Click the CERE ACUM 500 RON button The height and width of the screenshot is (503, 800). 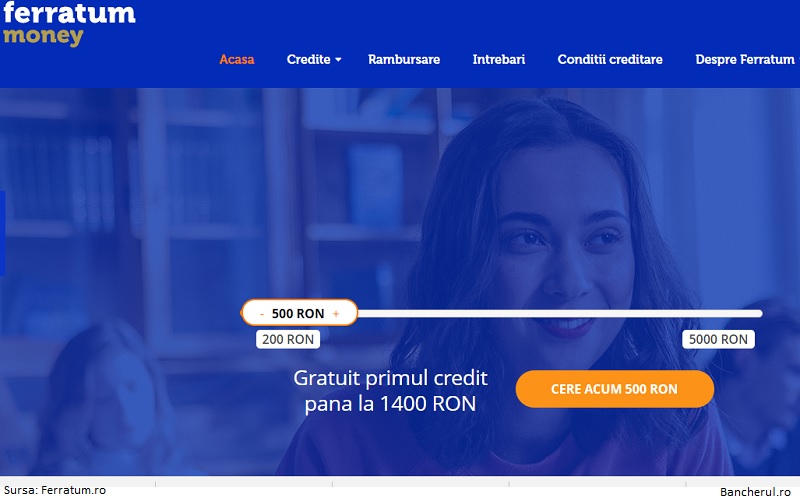point(615,389)
